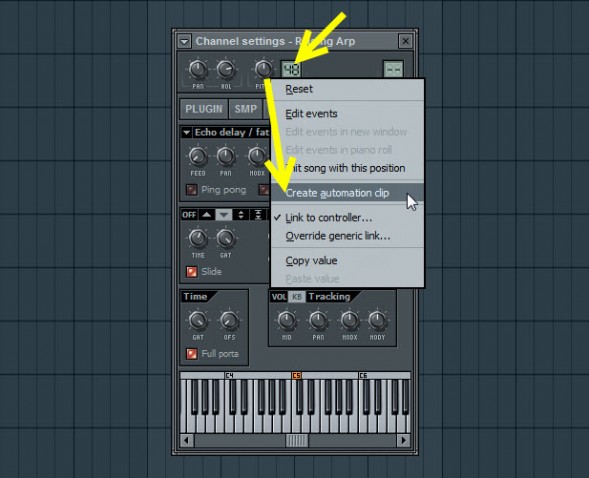Open the Channel settings window menu arrow
This screenshot has height=478, width=589.
(184, 41)
